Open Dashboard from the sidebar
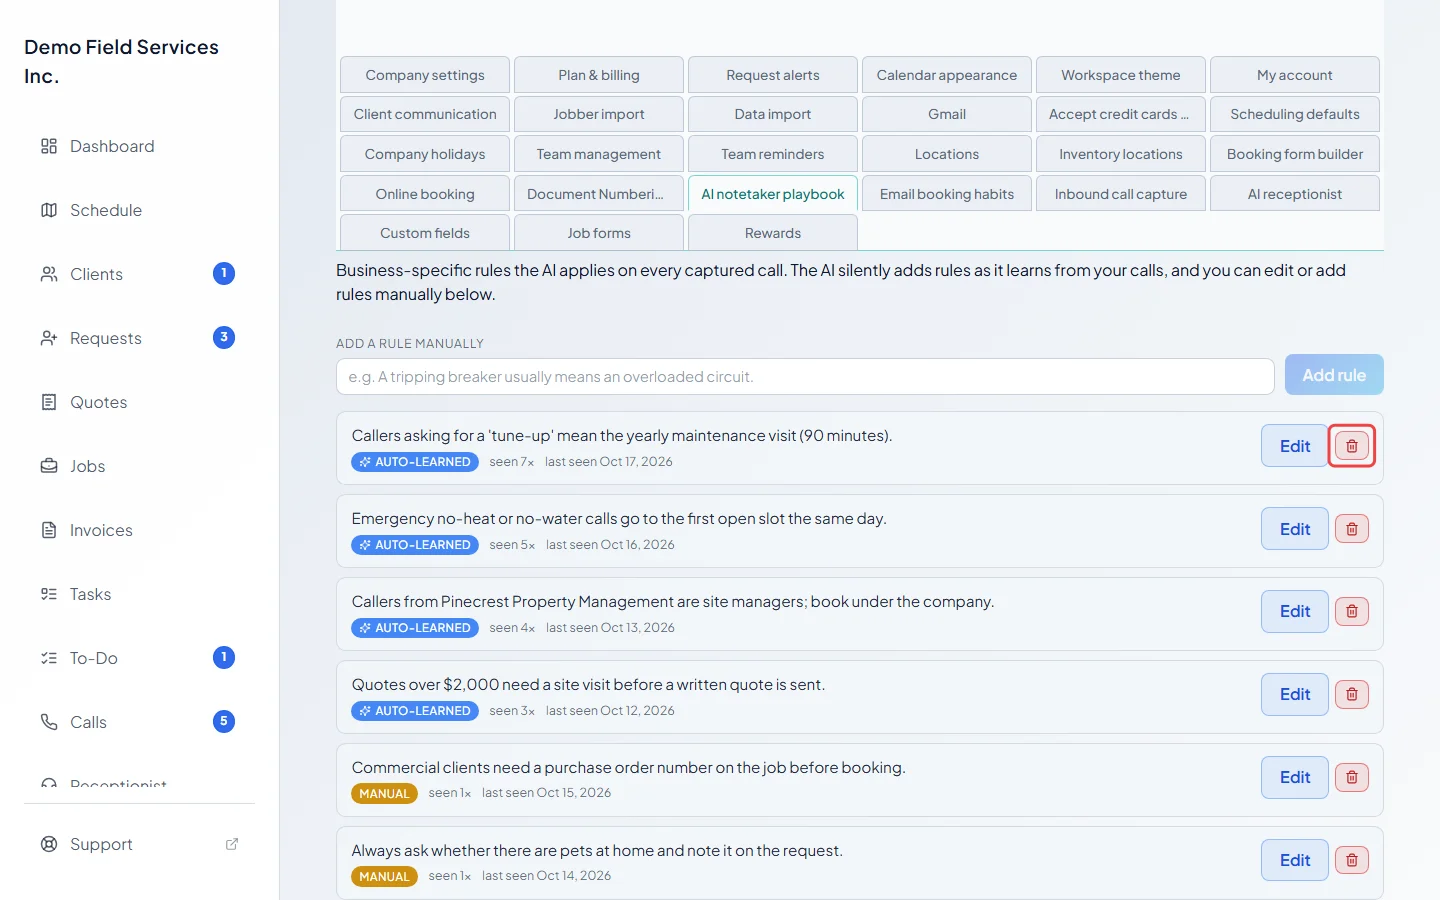 139,146
